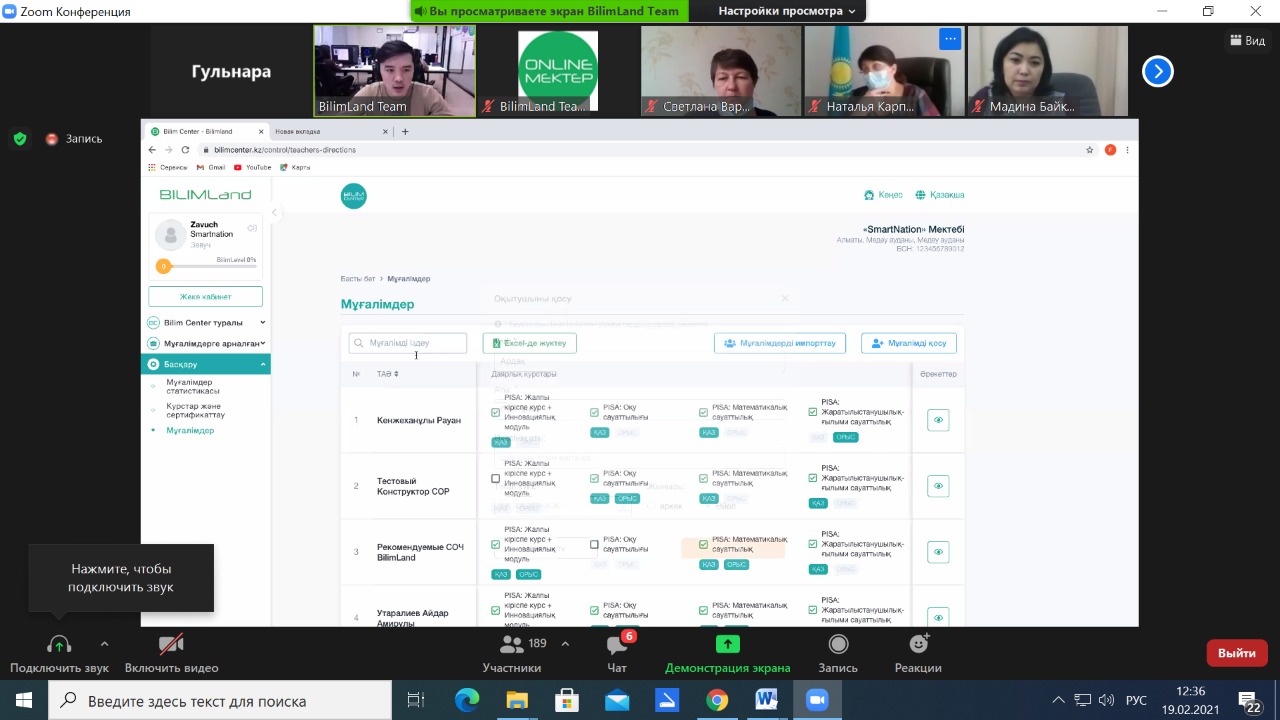Screen dimensions: 1280x720
Task: Open the Reactions smiley icon
Action: pyautogui.click(x=918, y=645)
